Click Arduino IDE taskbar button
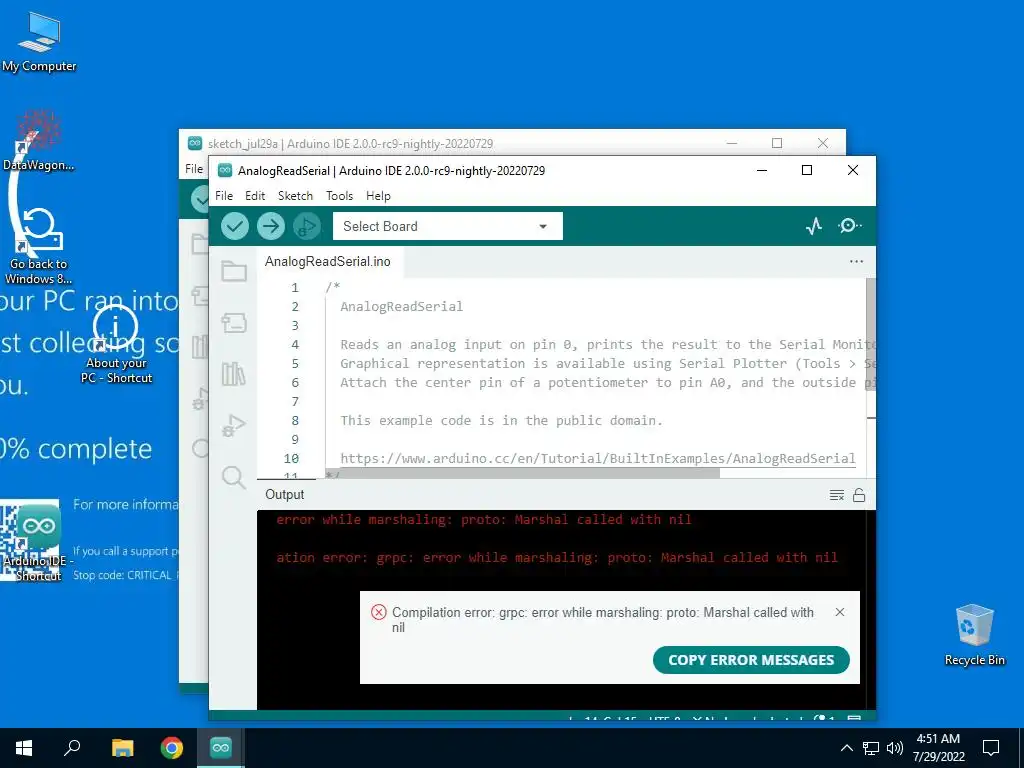This screenshot has height=768, width=1024. [221, 748]
